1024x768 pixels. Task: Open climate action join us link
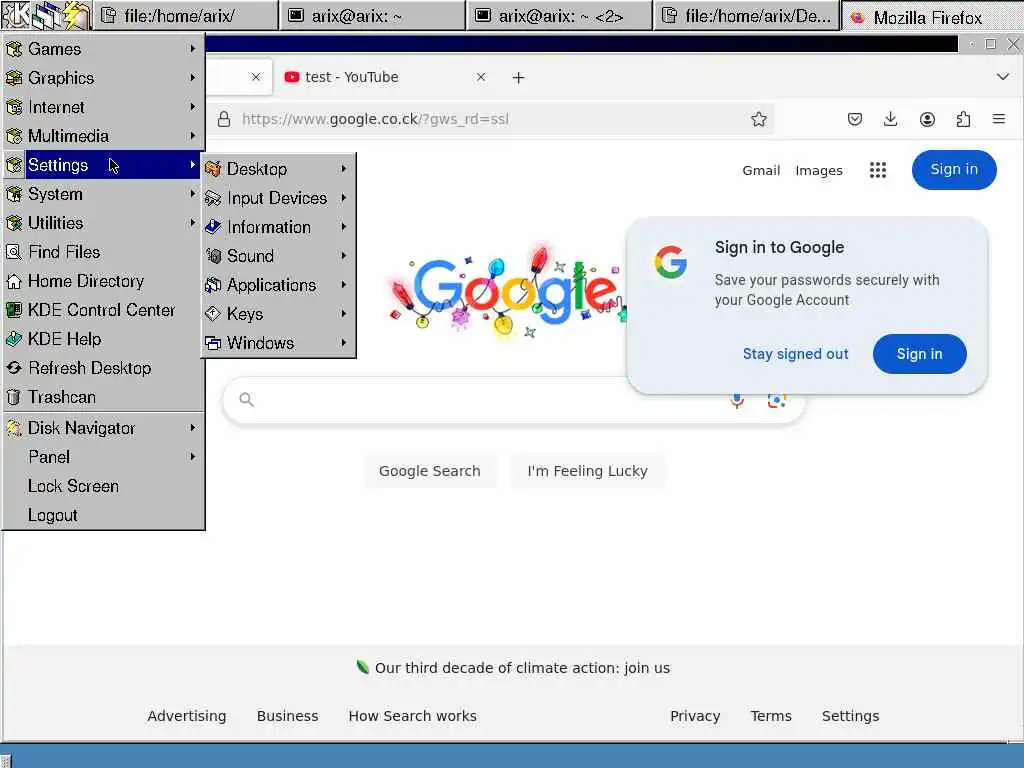(x=522, y=668)
